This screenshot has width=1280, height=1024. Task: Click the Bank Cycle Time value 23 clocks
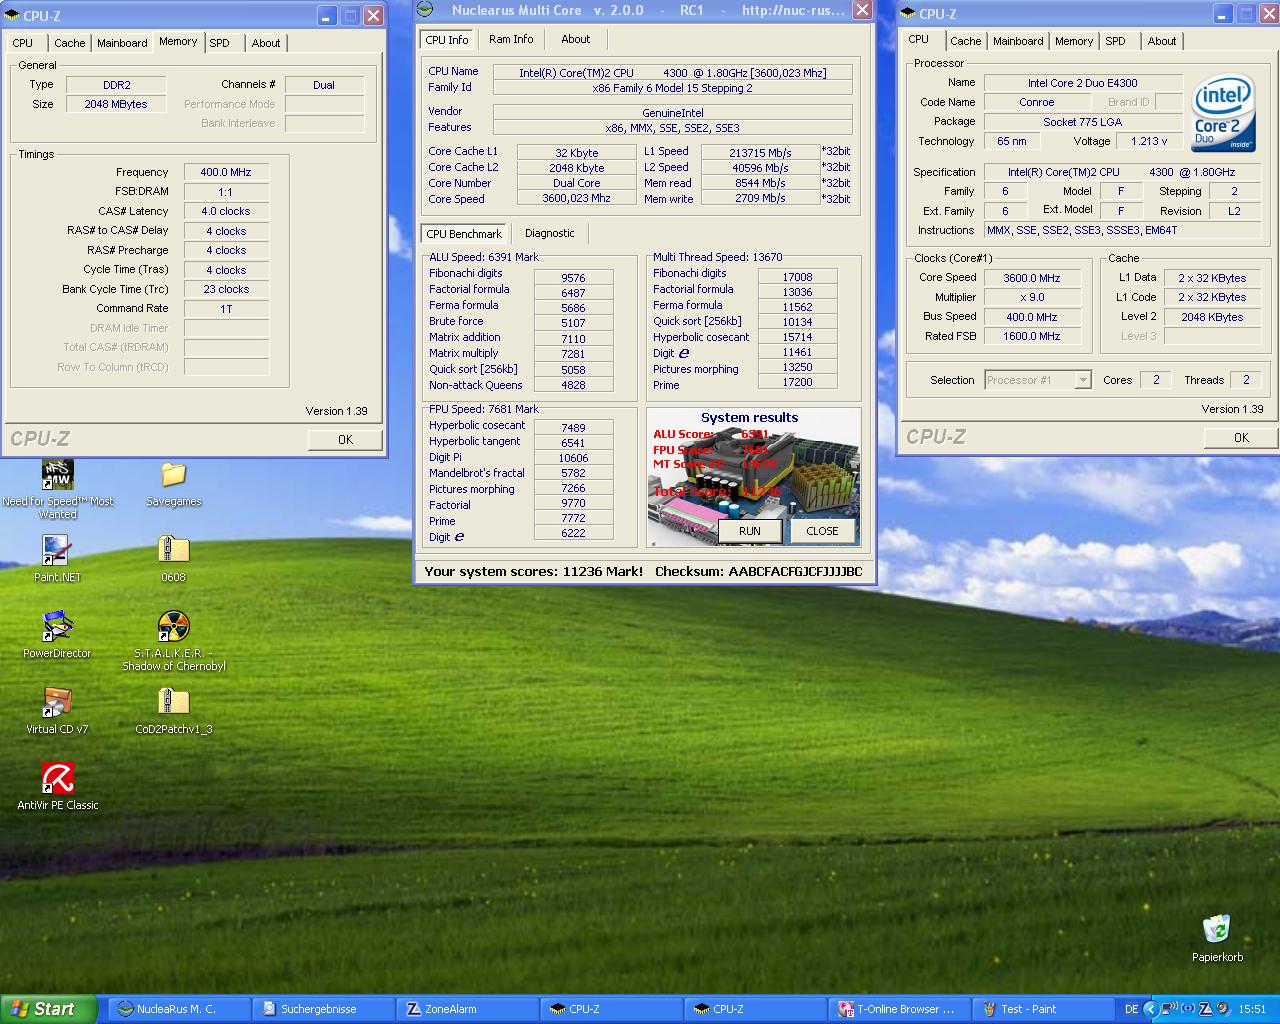pyautogui.click(x=226, y=289)
